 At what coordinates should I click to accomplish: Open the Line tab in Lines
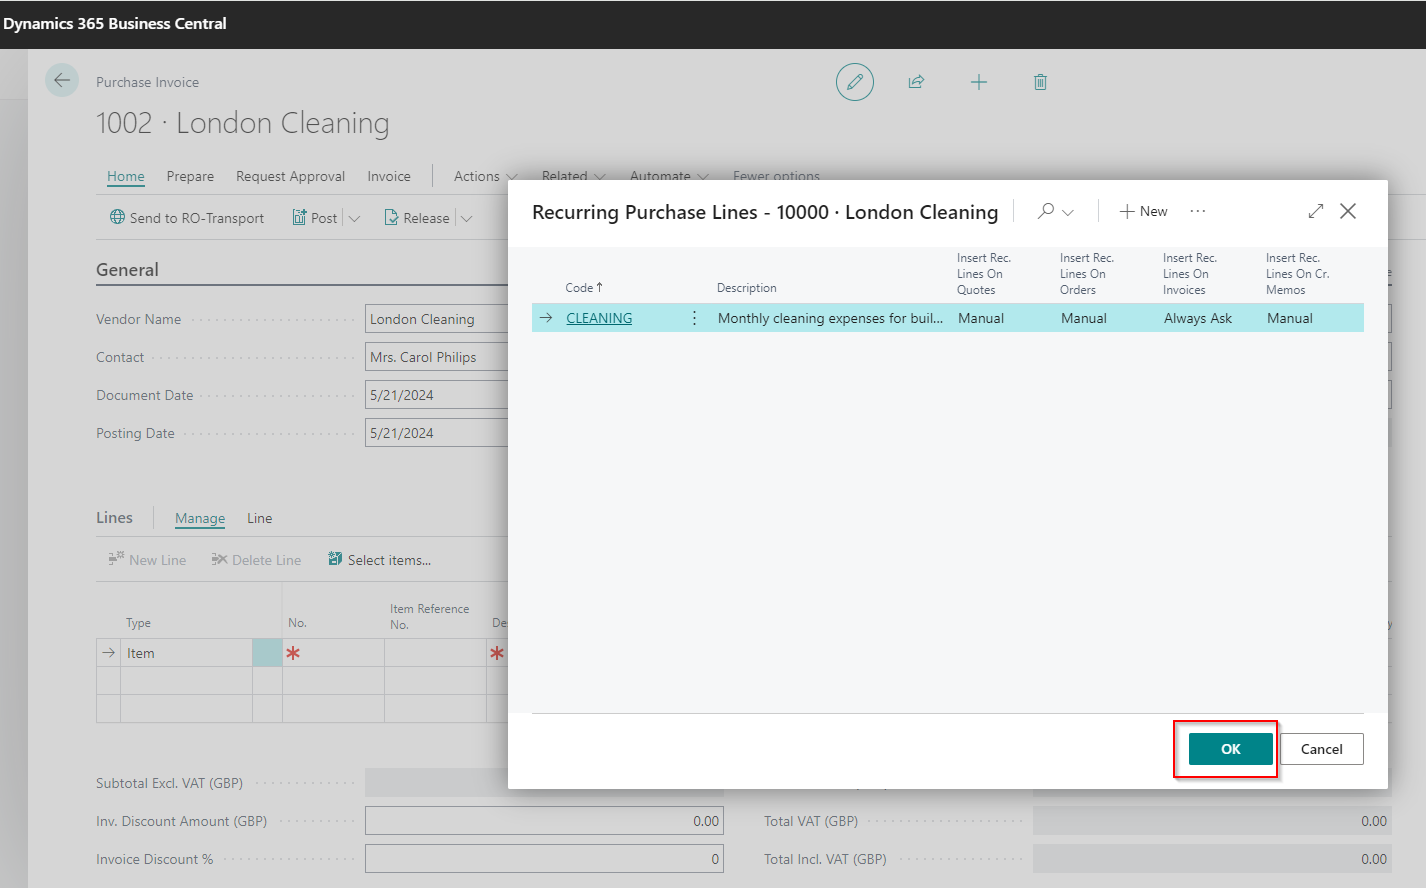260,518
